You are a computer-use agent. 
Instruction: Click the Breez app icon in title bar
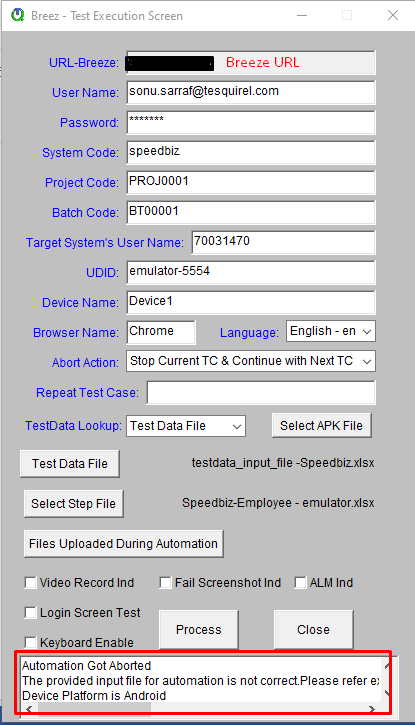(x=18, y=15)
